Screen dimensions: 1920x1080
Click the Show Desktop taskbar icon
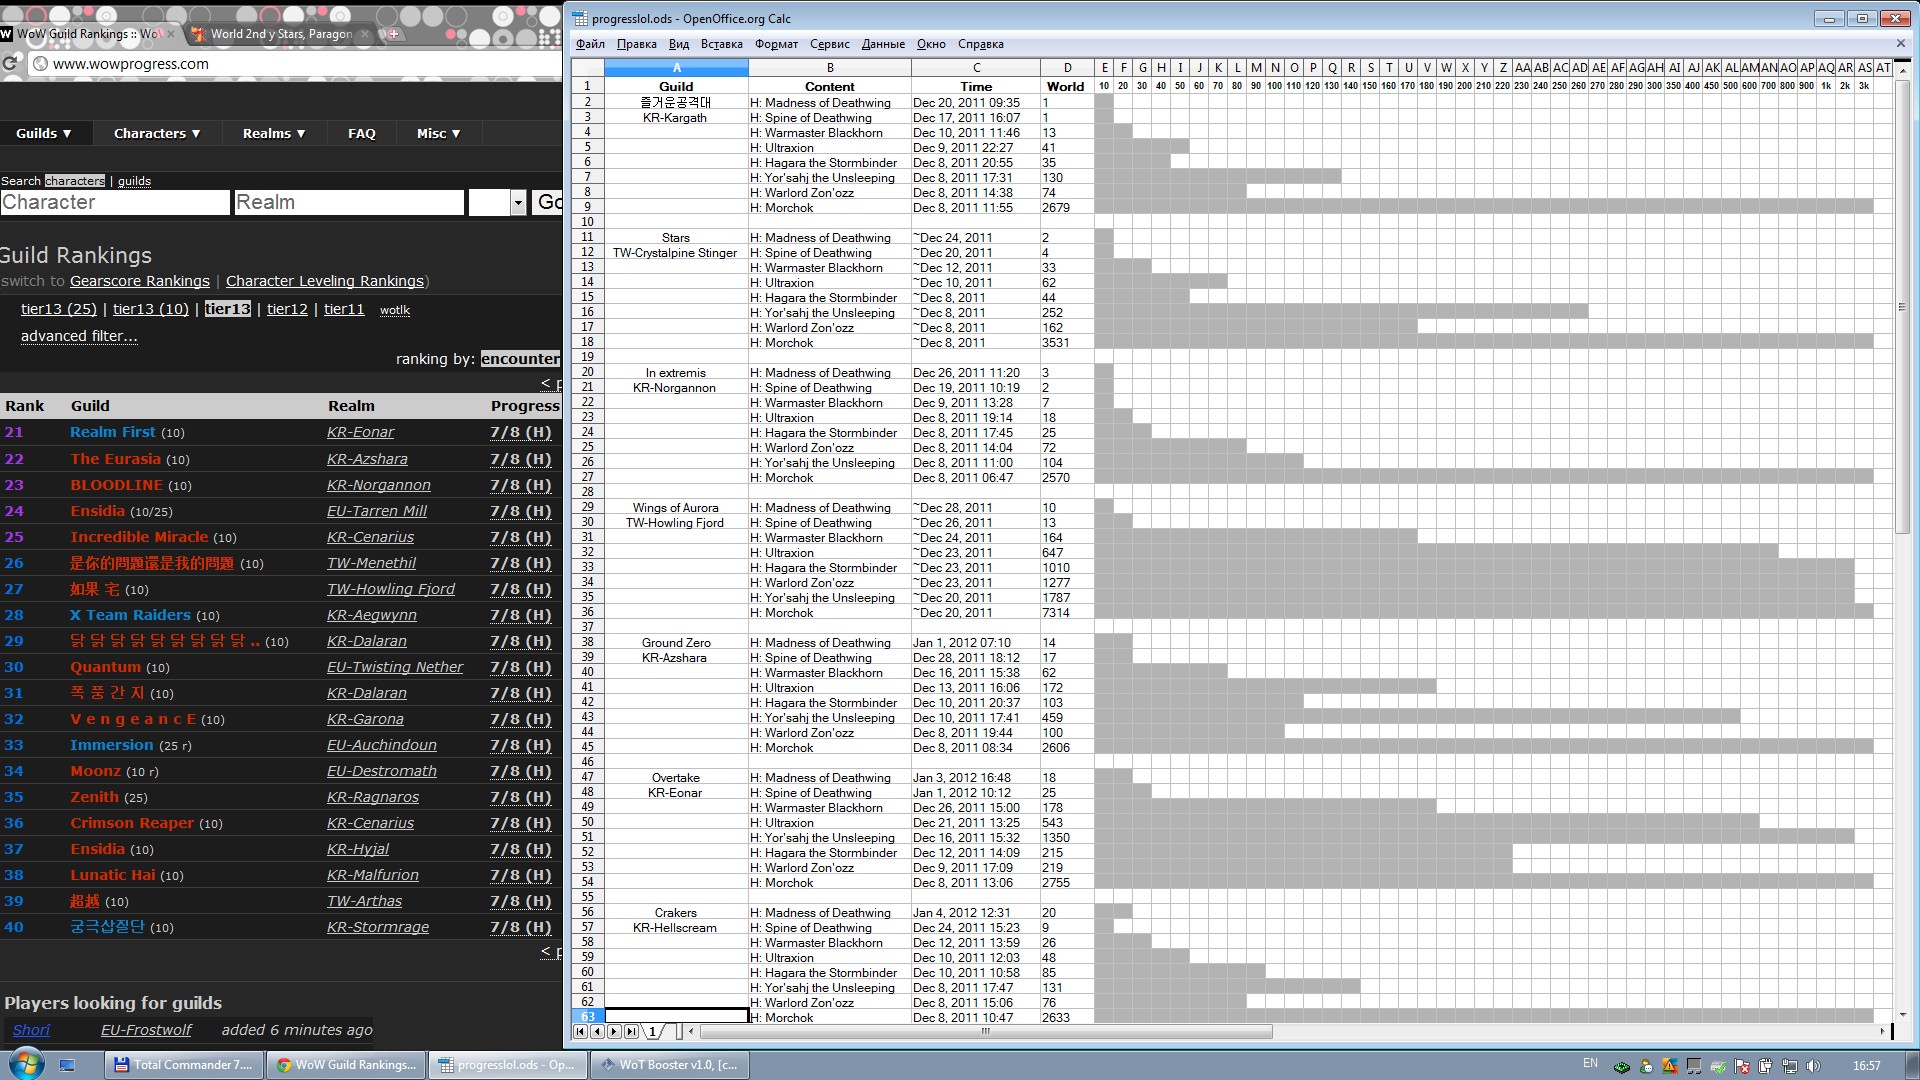68,1065
